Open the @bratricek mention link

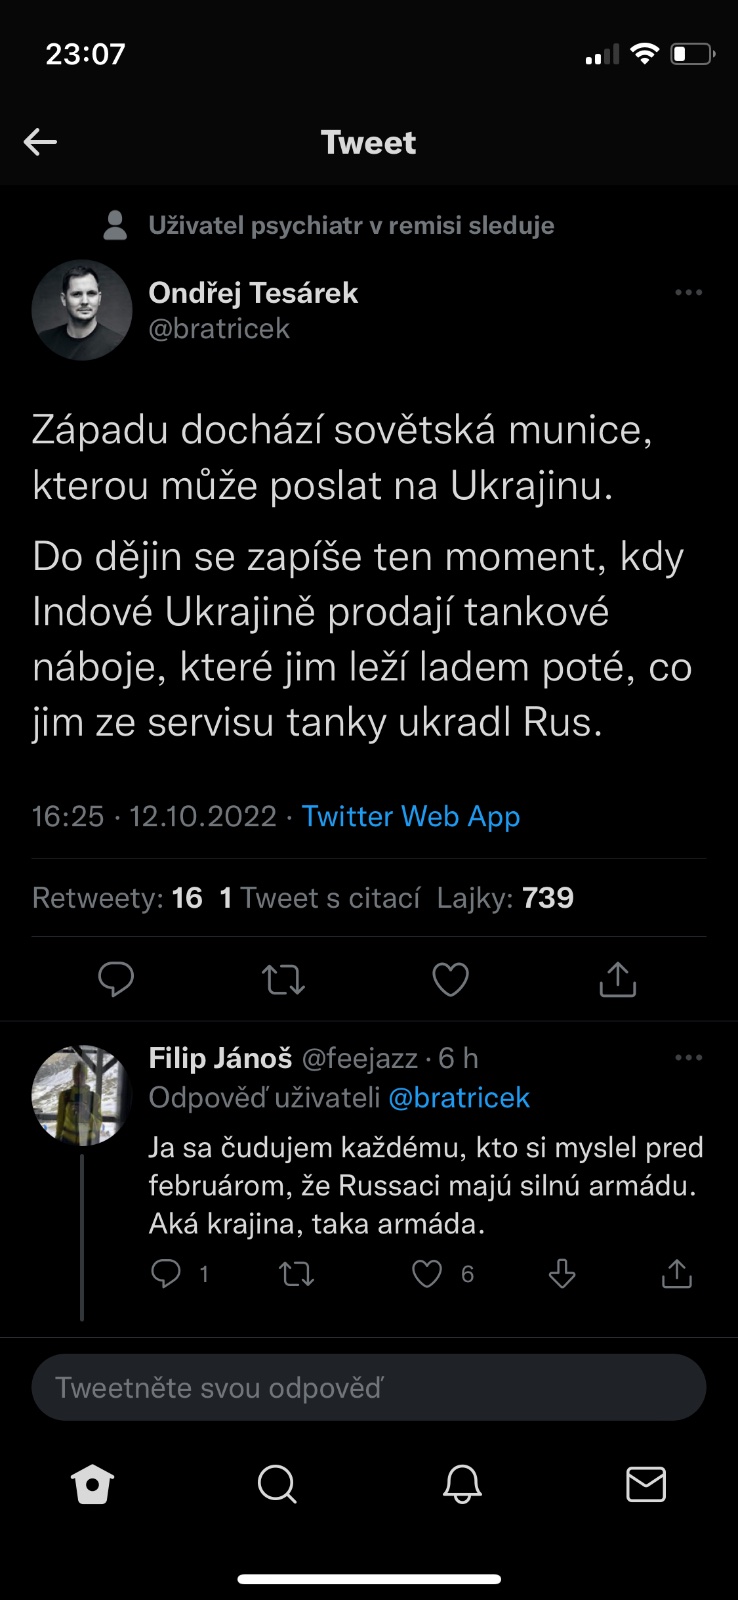(x=459, y=1098)
